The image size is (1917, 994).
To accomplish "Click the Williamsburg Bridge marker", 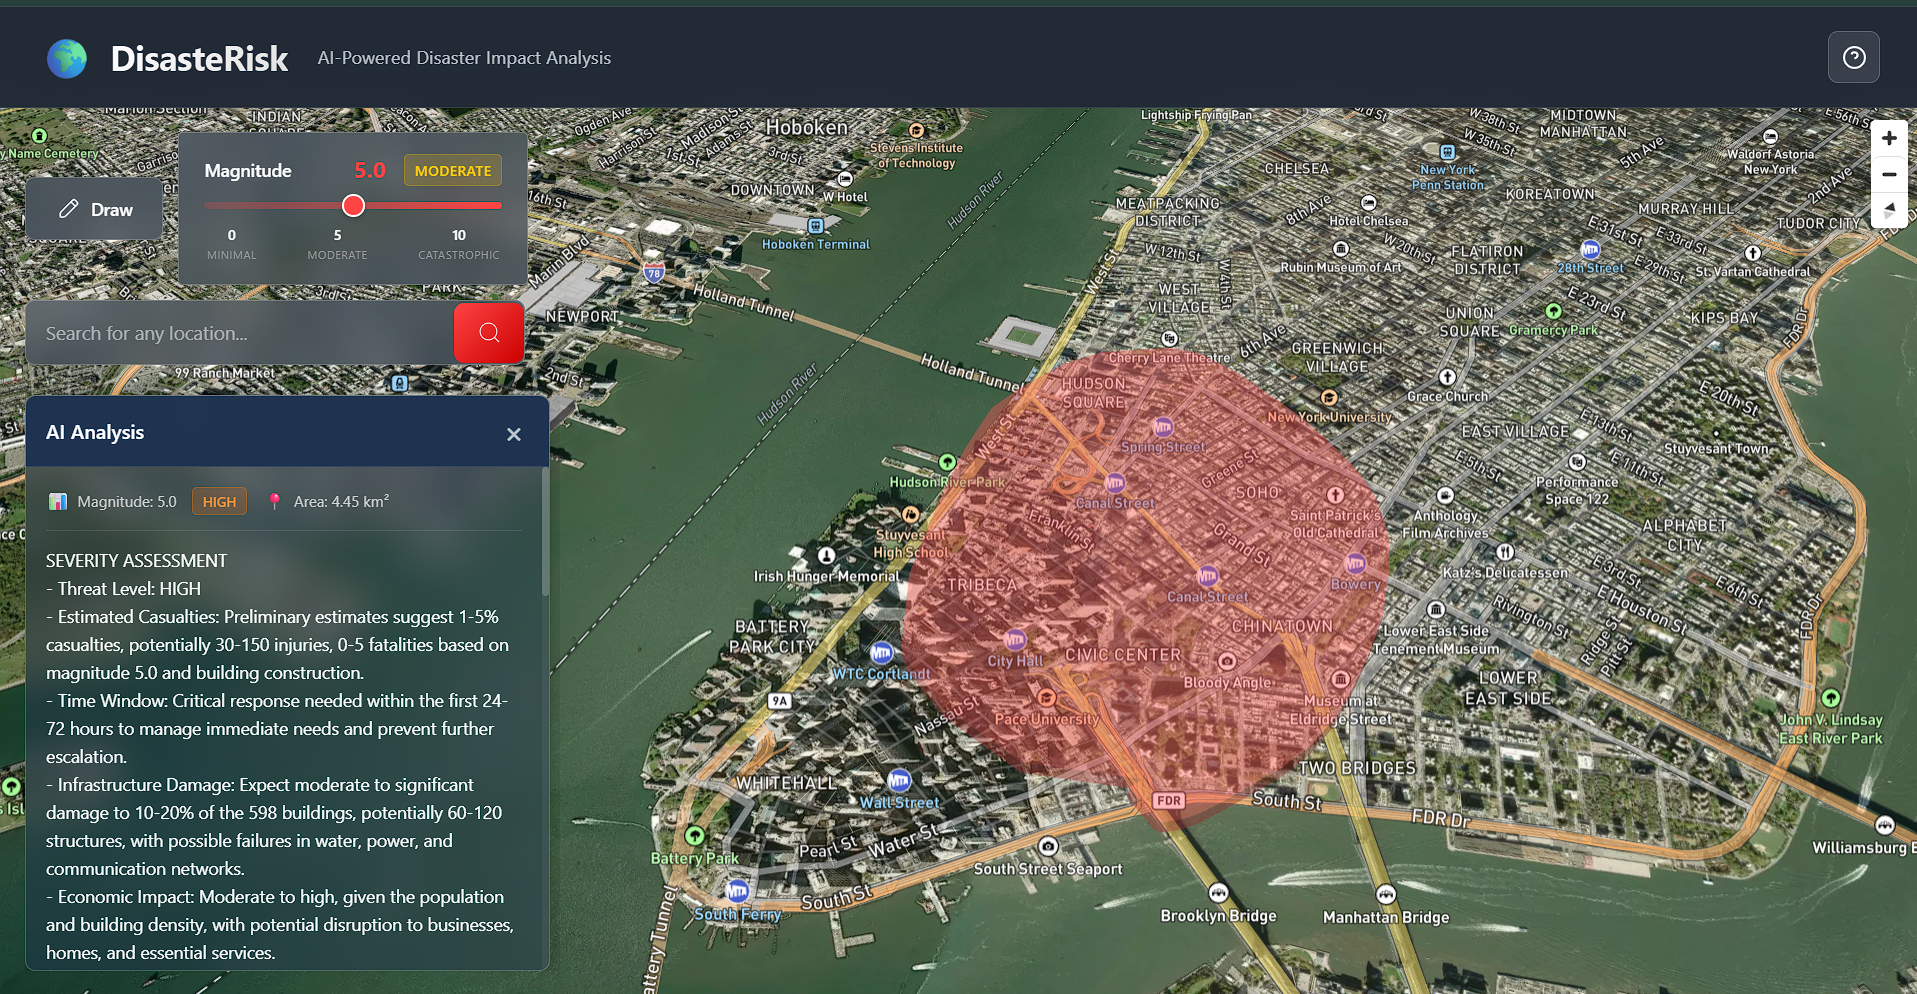I will [1885, 825].
